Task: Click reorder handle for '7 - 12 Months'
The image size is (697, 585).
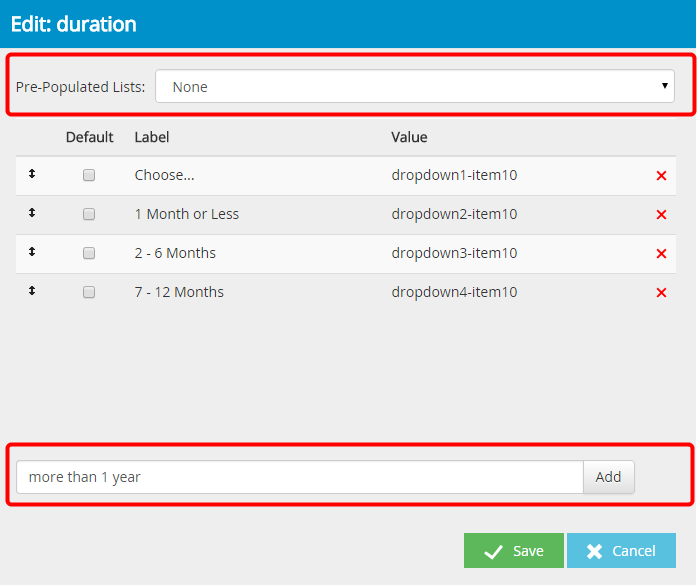Action: (x=32, y=291)
